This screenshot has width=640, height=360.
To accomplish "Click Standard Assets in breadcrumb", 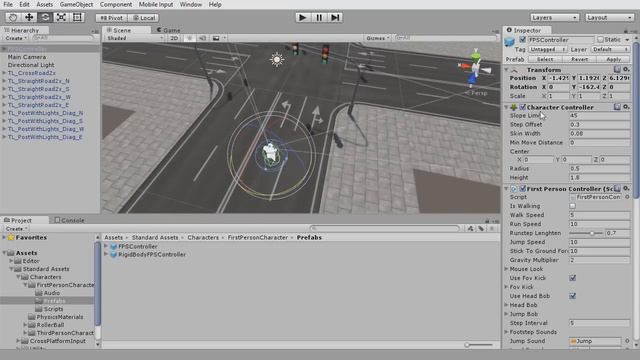I will point(155,237).
